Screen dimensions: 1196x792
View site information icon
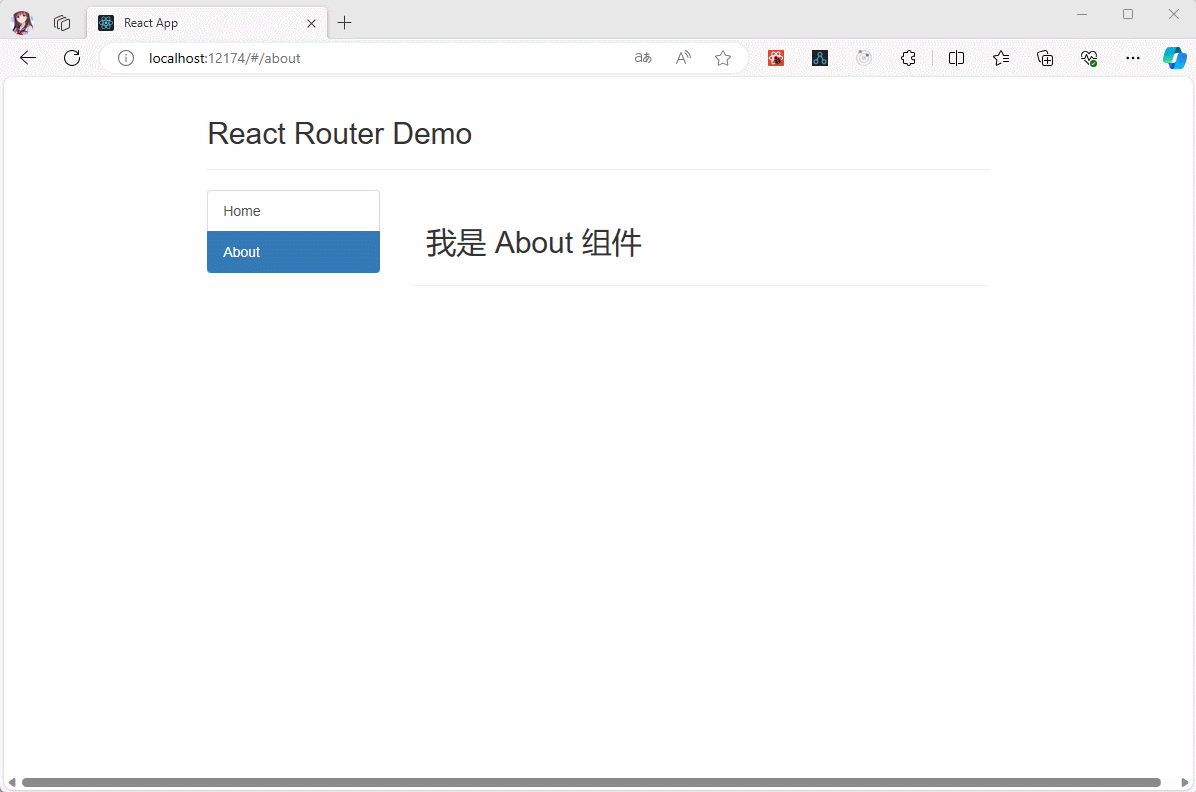[x=126, y=58]
